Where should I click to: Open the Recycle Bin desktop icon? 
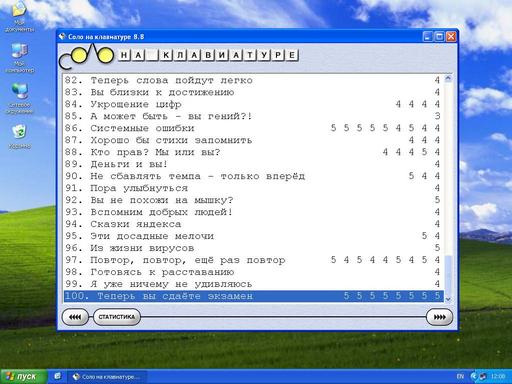pyautogui.click(x=19, y=137)
